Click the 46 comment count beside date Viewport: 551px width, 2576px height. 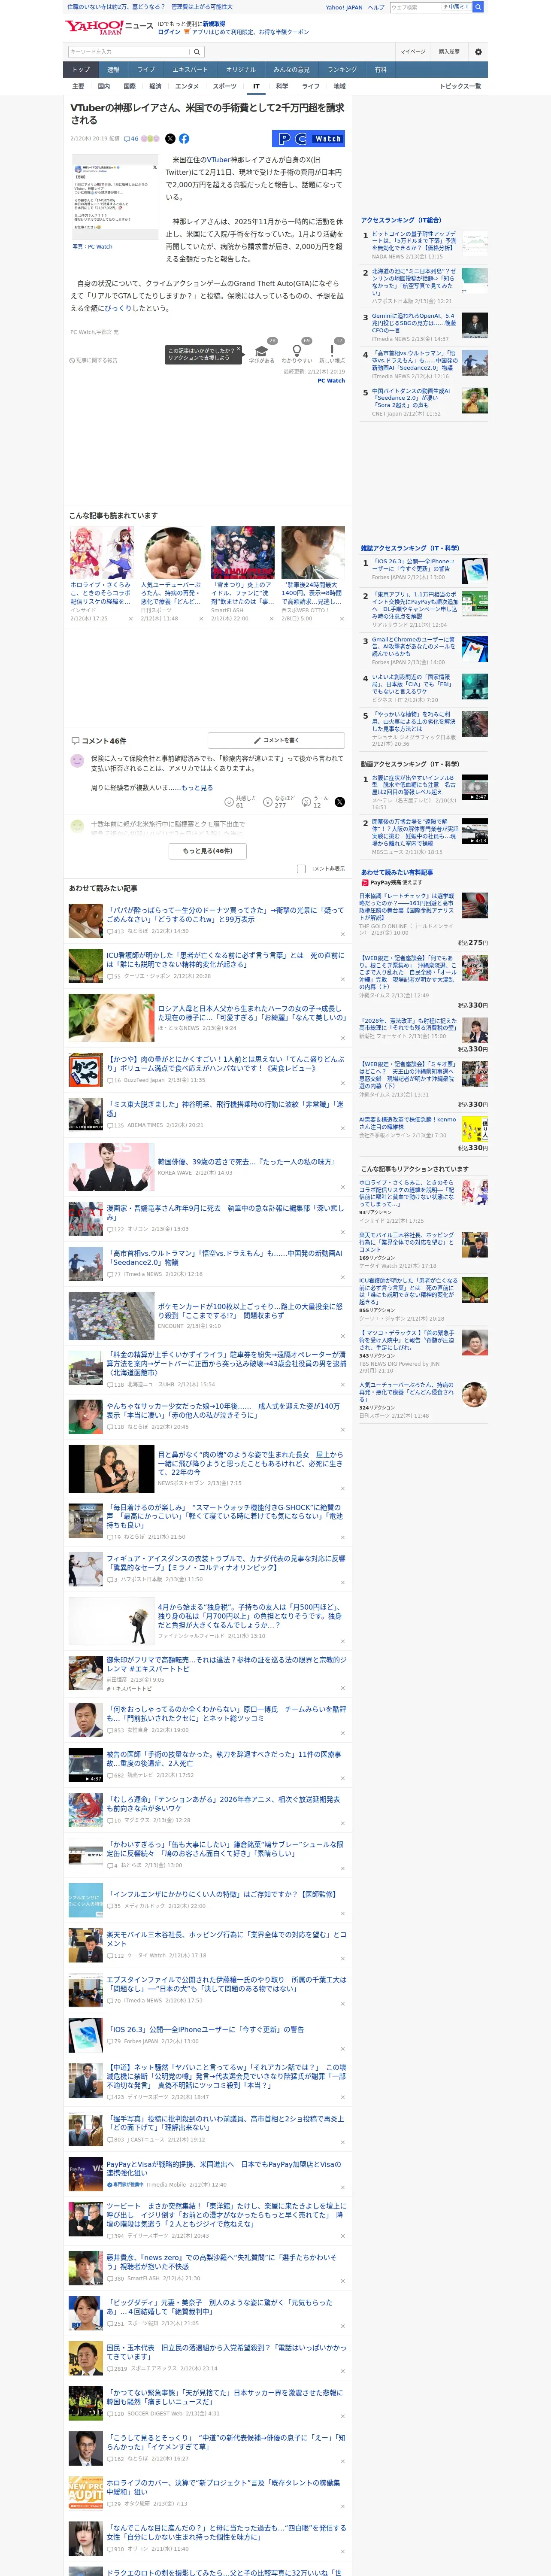pyautogui.click(x=131, y=139)
